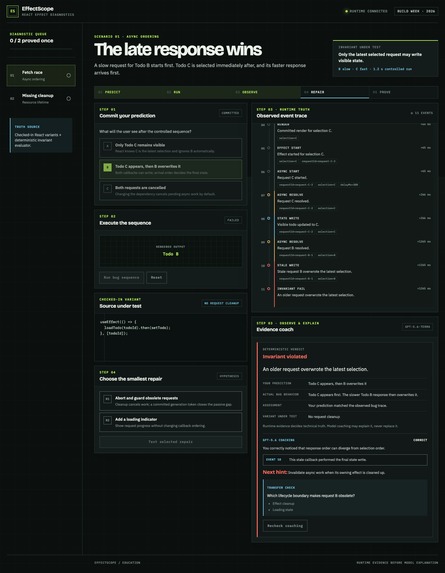
Task: Click the EFFECT START event marker
Action: click(269, 148)
